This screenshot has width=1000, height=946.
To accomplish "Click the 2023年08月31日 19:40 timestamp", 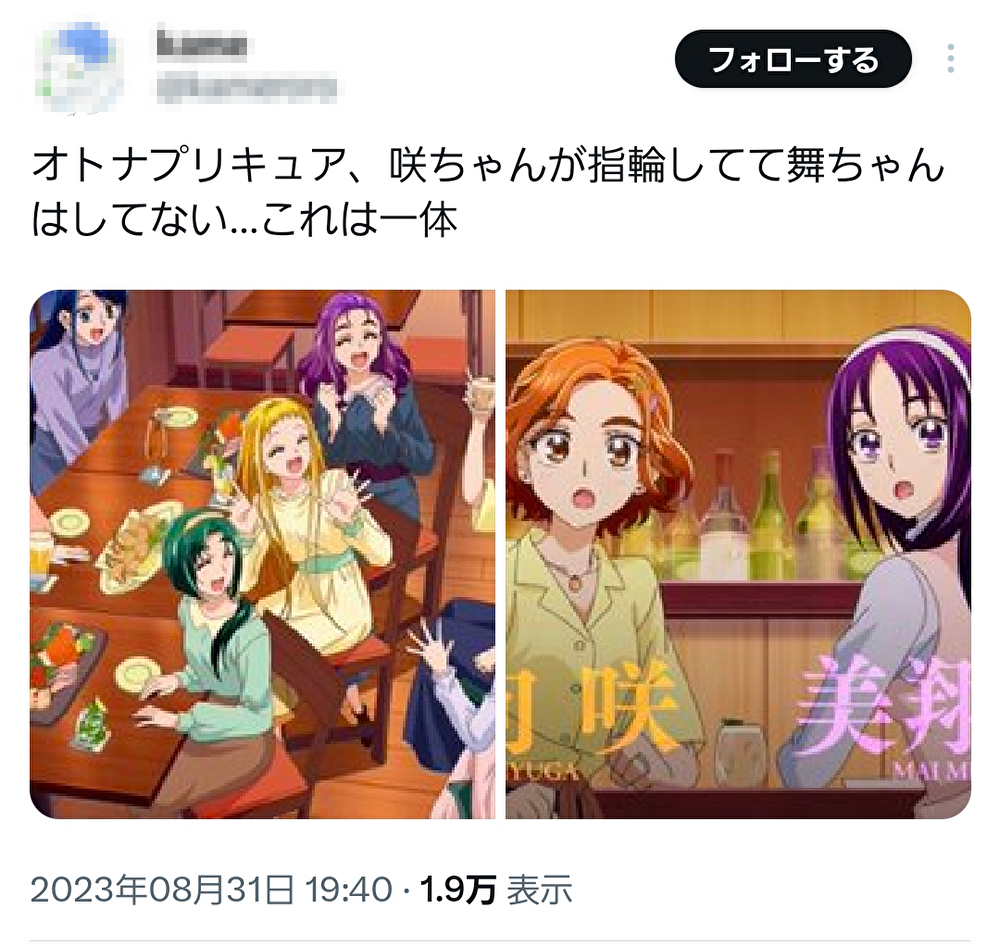I will (x=210, y=889).
